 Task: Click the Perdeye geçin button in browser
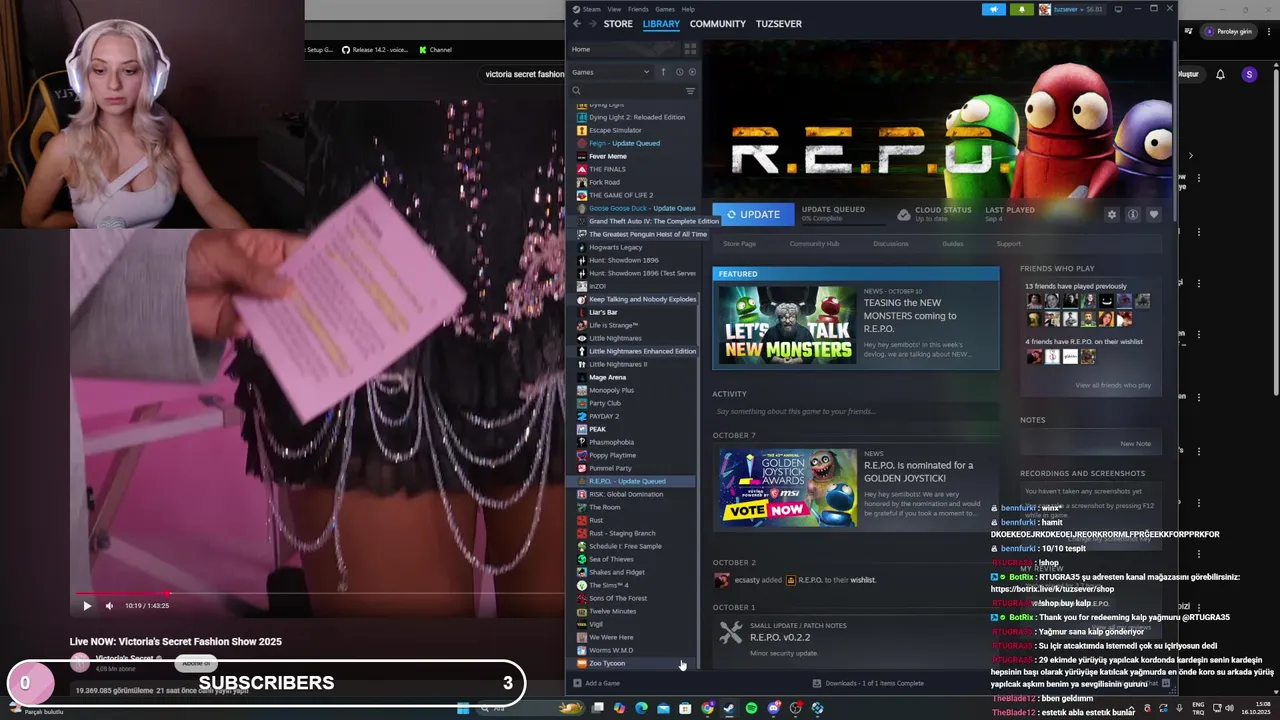1229,31
